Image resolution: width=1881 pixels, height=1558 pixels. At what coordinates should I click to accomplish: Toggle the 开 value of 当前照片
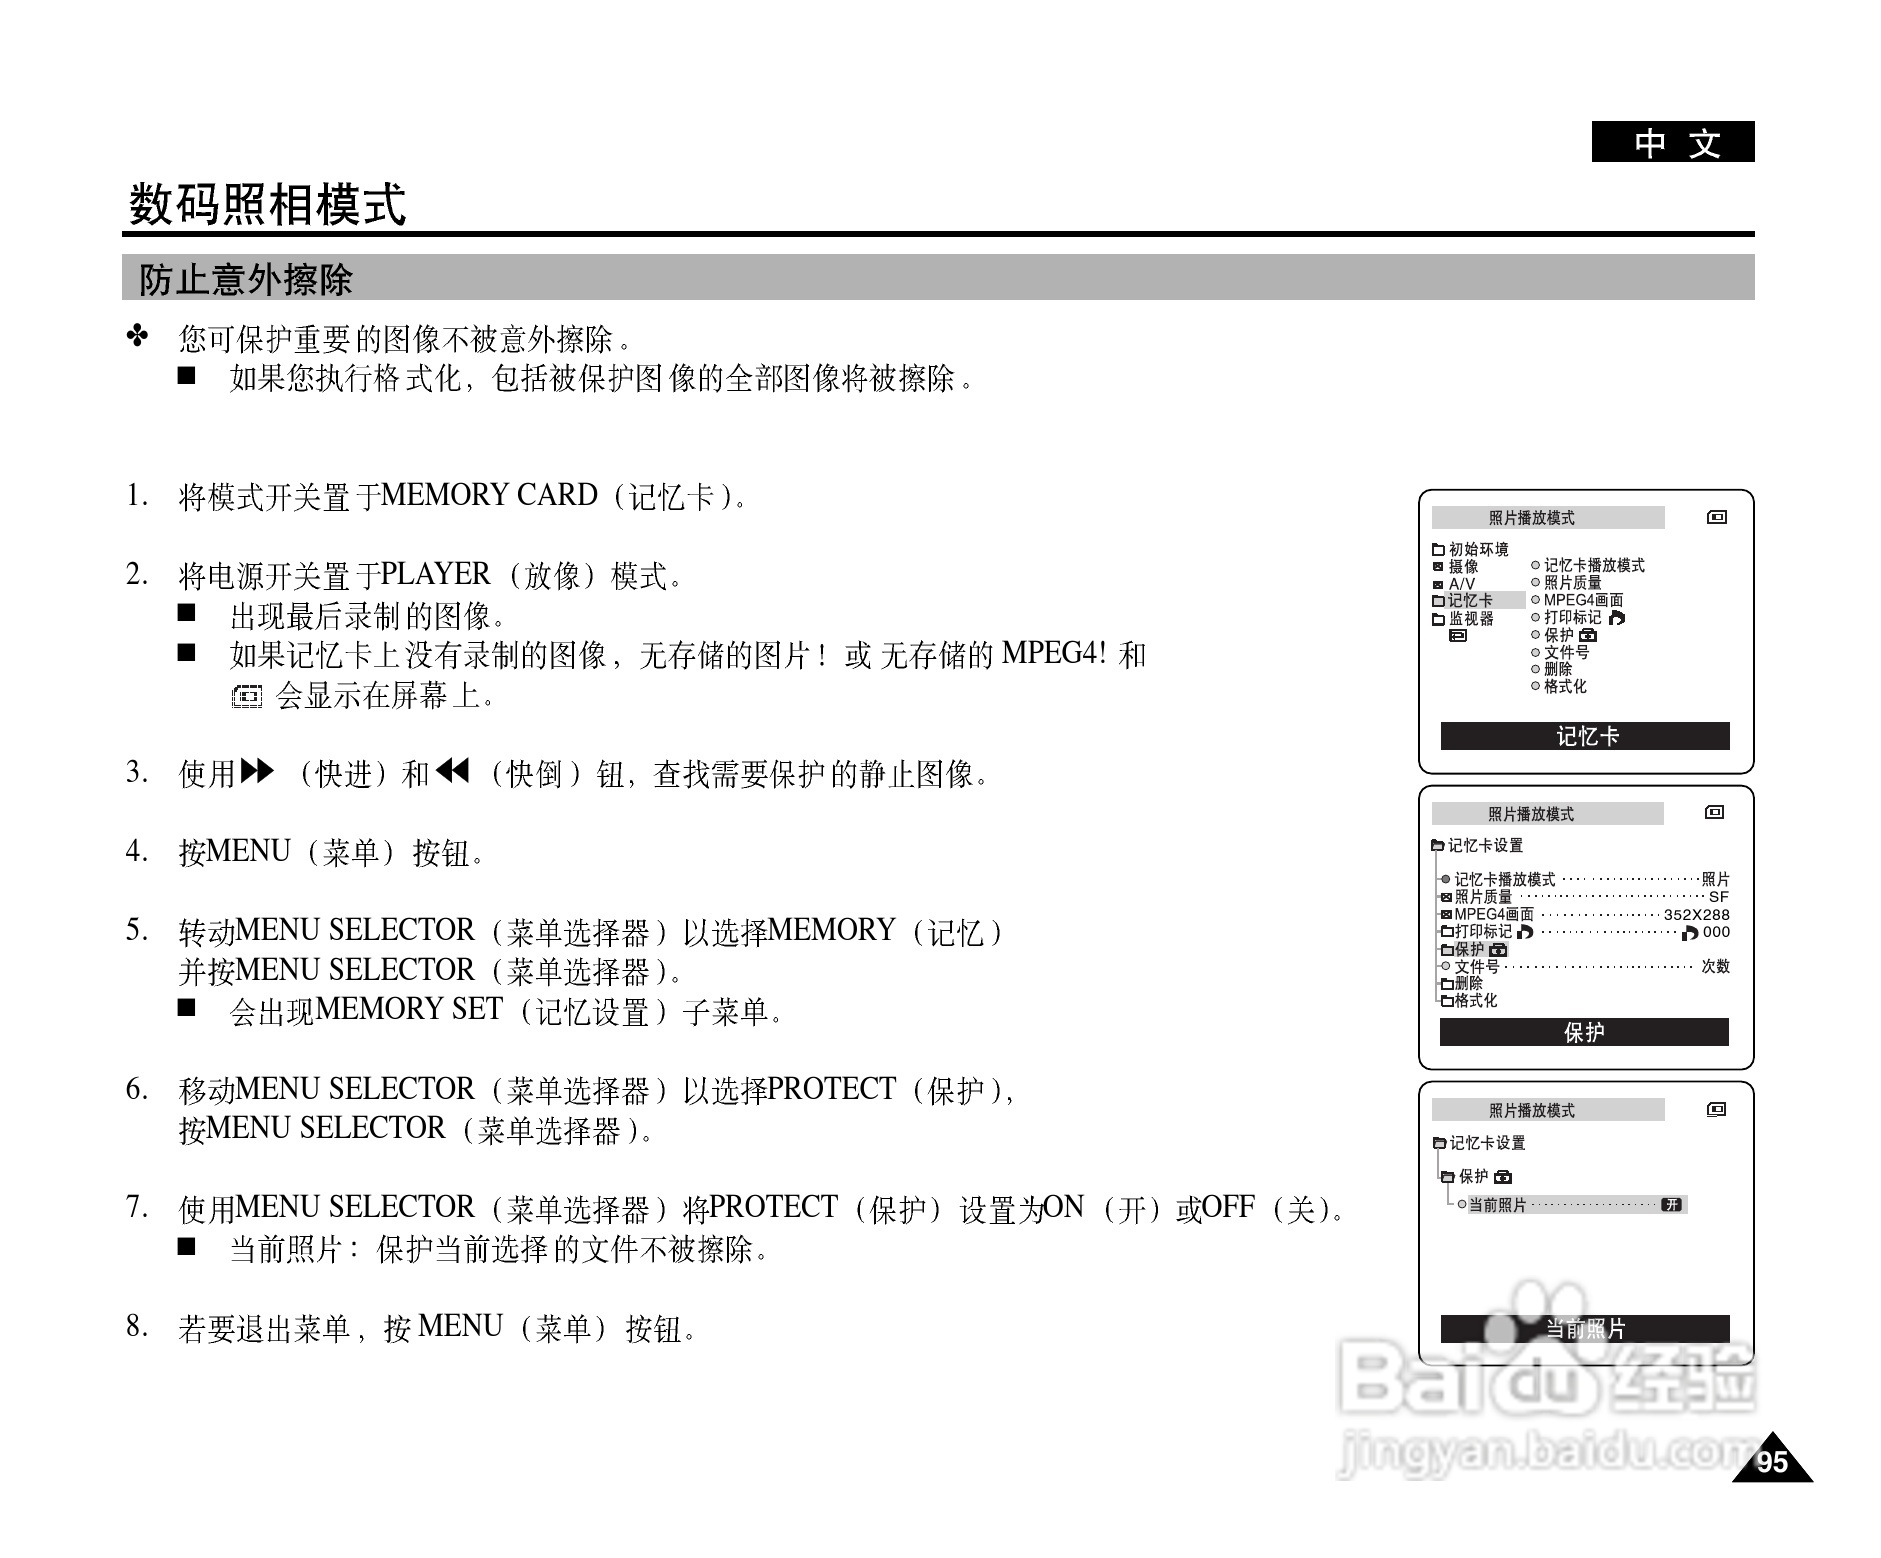(x=1671, y=1205)
